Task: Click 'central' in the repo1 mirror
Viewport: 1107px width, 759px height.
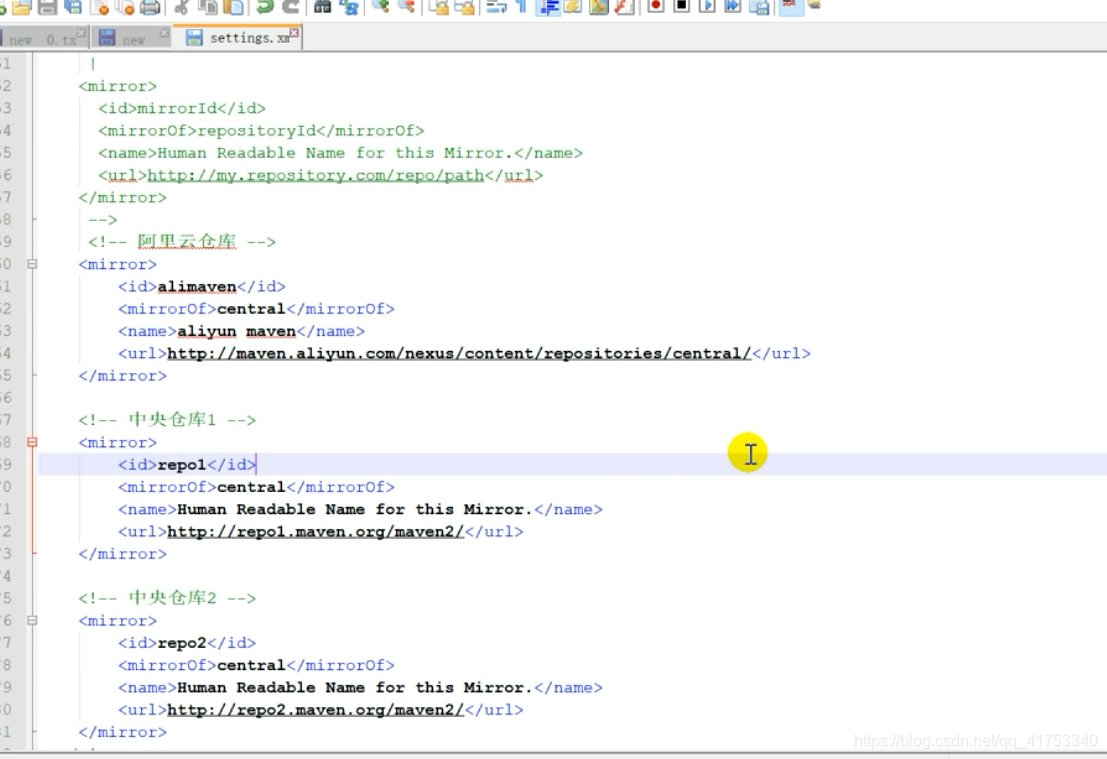Action: (251, 486)
